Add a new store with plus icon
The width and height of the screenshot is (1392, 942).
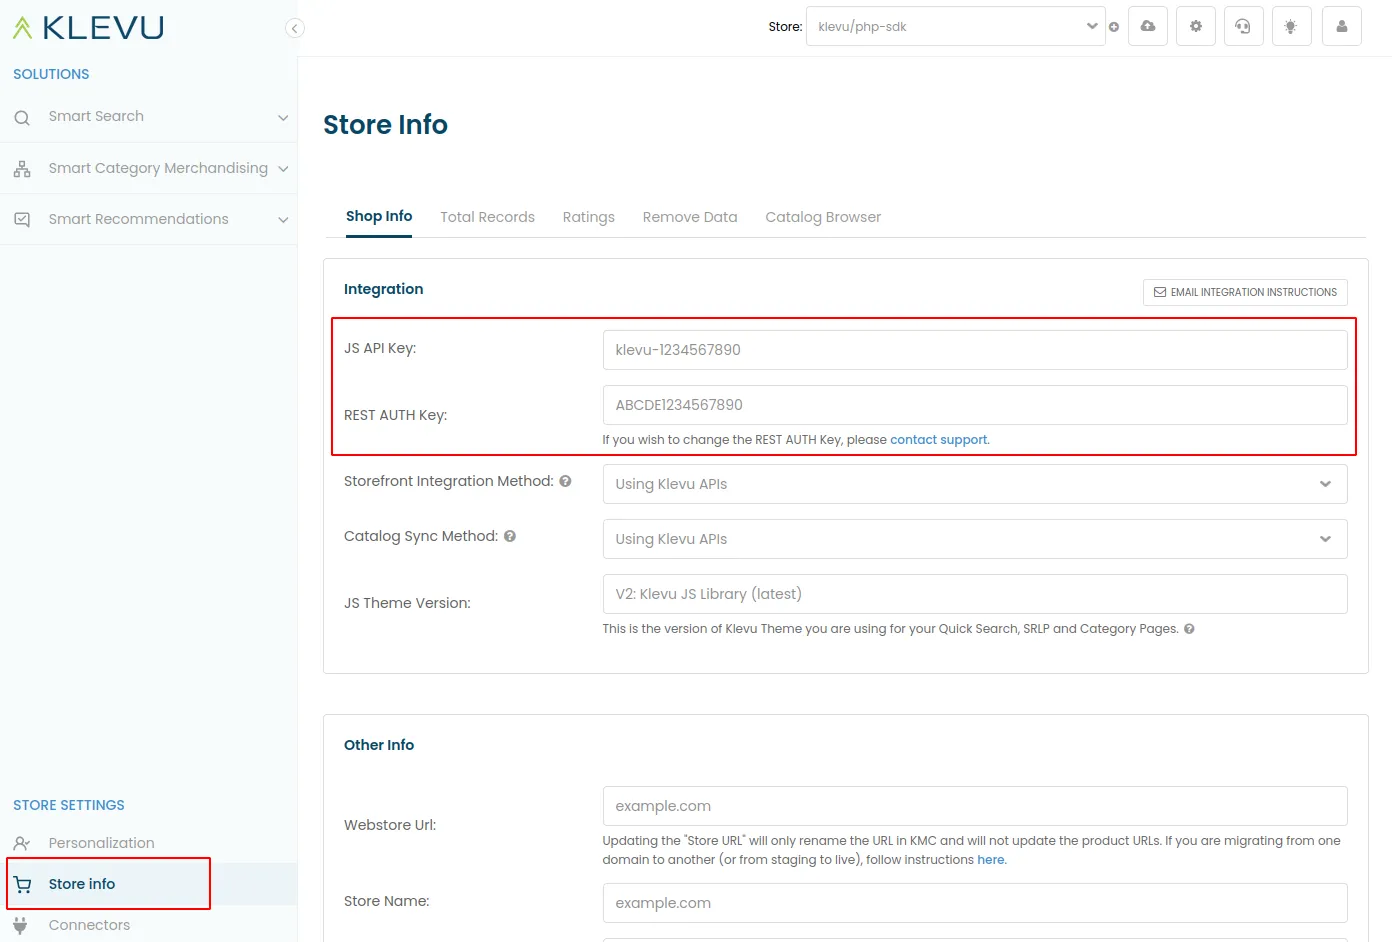pyautogui.click(x=1113, y=27)
